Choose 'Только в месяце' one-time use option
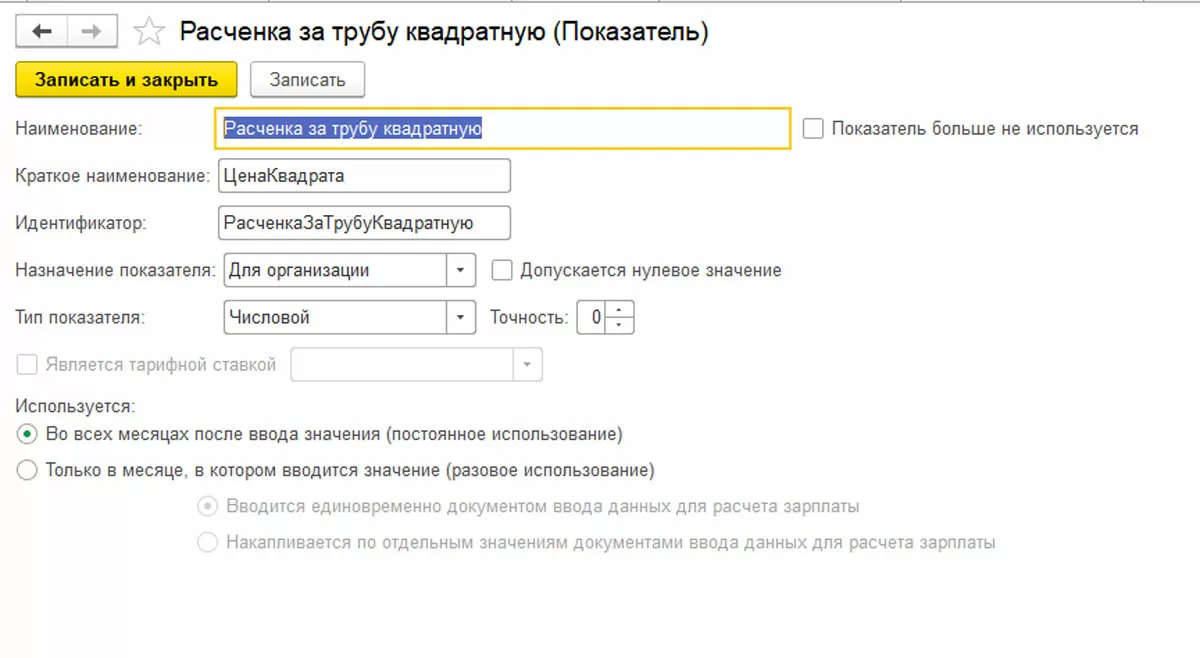Screen dimensions: 1200x658 point(27,470)
